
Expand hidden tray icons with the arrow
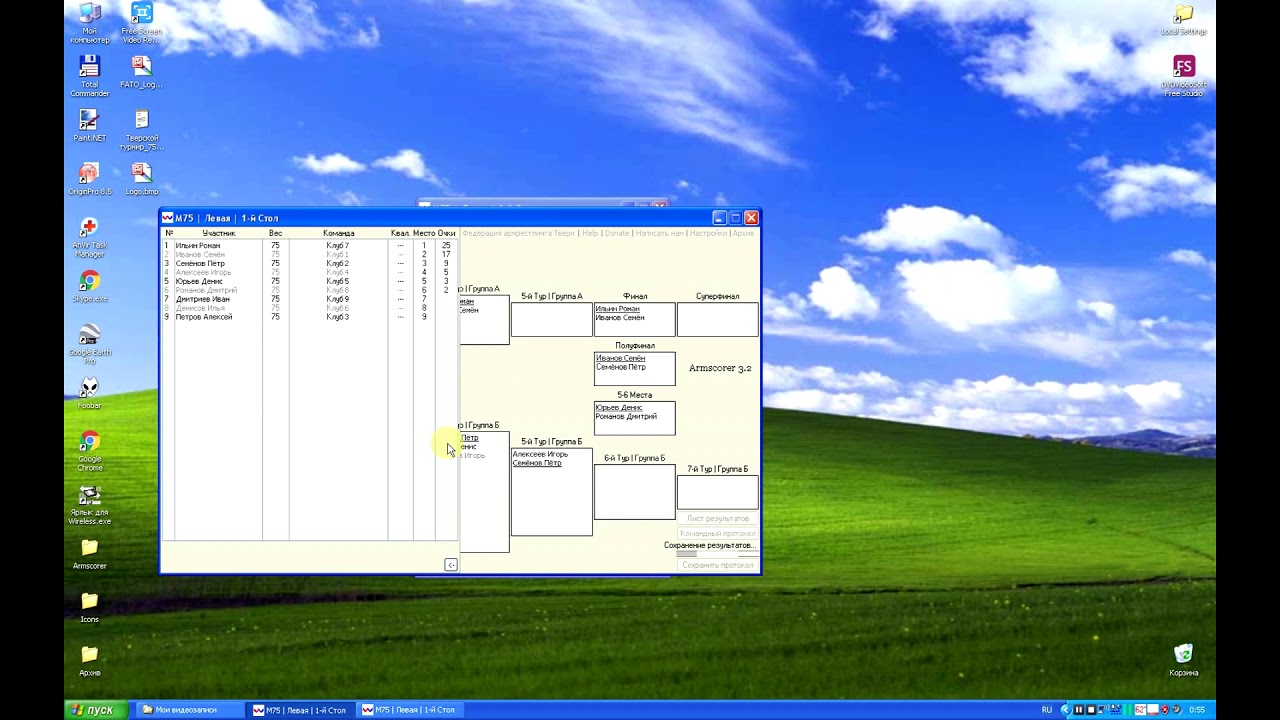pos(1065,710)
